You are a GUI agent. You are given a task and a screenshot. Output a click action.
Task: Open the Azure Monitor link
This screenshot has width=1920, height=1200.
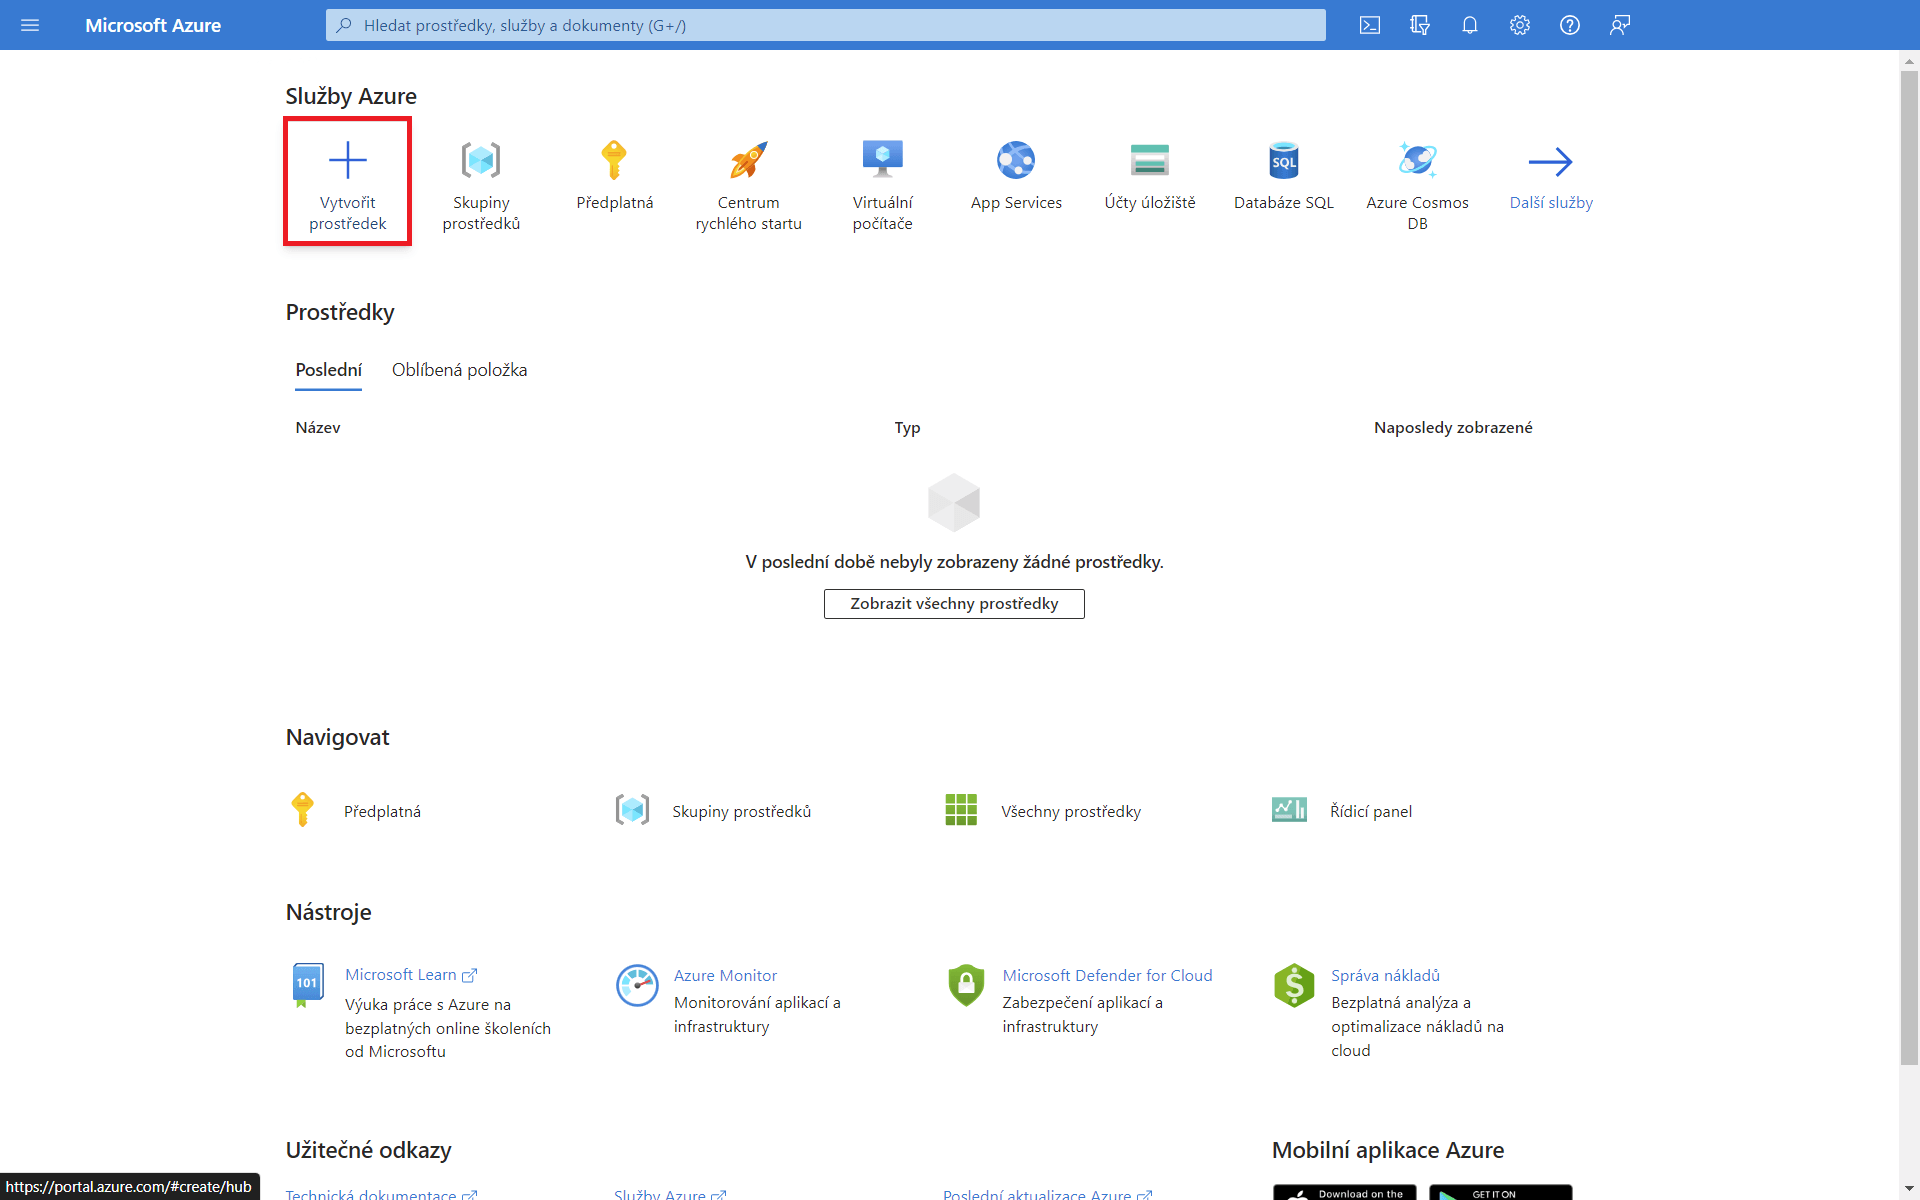pos(725,975)
